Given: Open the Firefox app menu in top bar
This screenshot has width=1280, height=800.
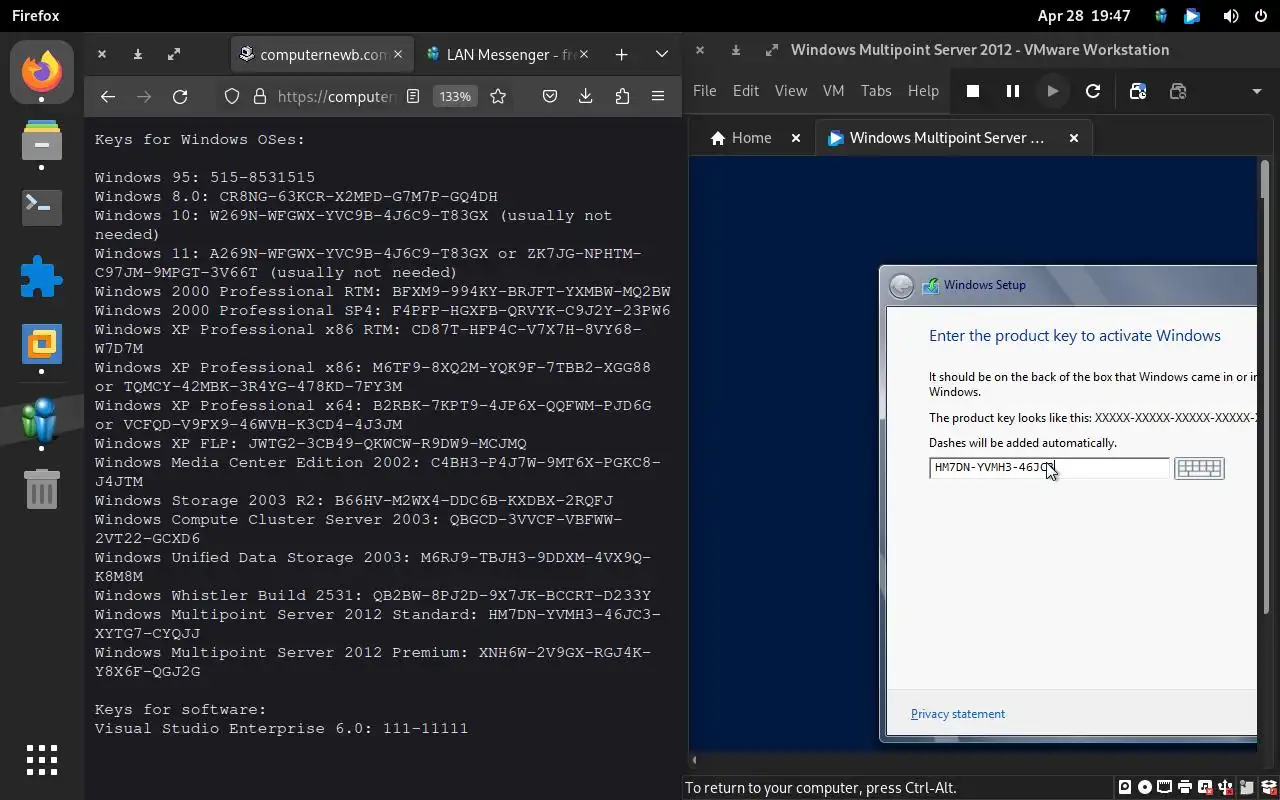Looking at the screenshot, I should (36, 16).
